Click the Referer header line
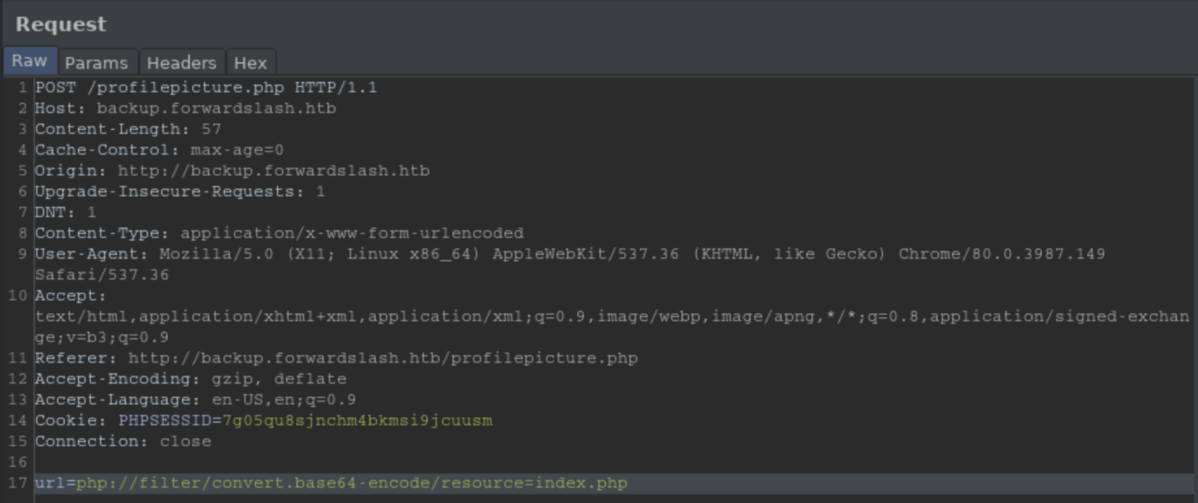Image resolution: width=1198 pixels, height=503 pixels. point(336,358)
